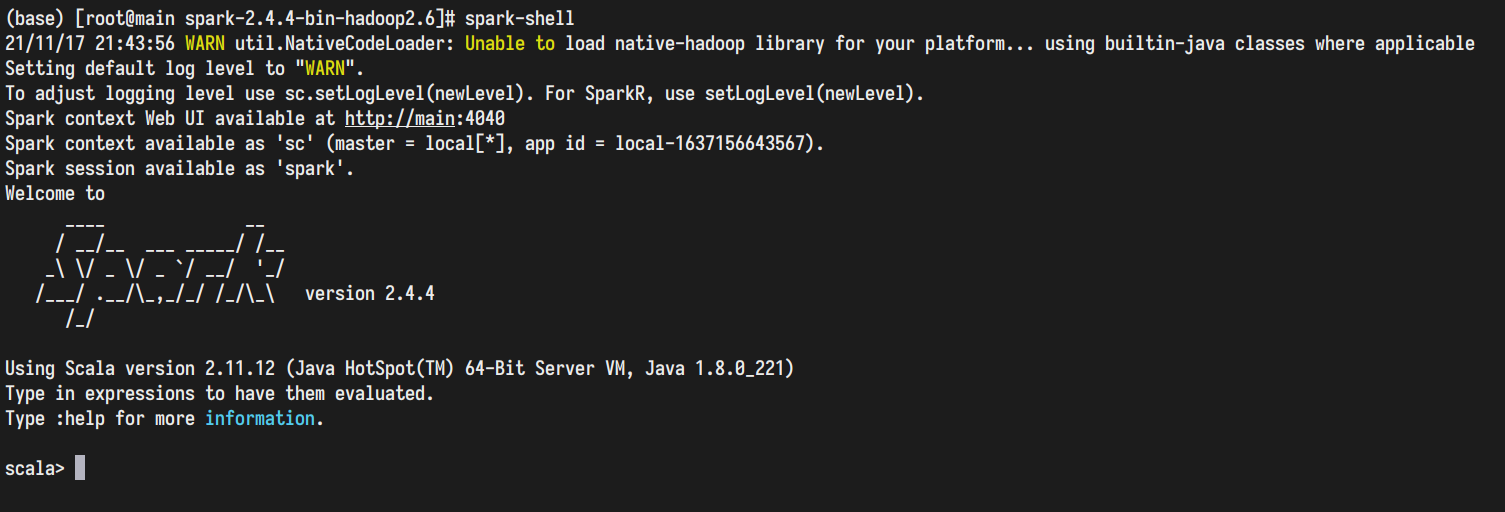Screen dimensions: 1505x512
Task: Click the yellow 'Unable to' warning text
Action: (x=510, y=44)
